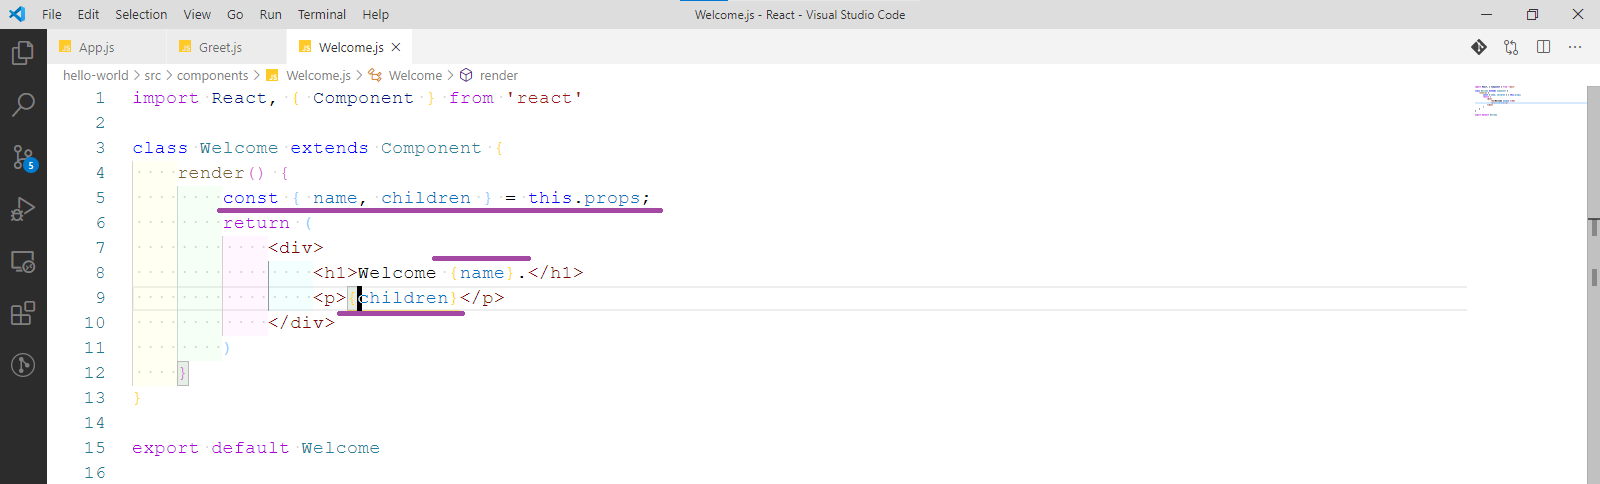Click 'default' keyword on line 15
The image size is (1600, 484).
click(x=250, y=448)
